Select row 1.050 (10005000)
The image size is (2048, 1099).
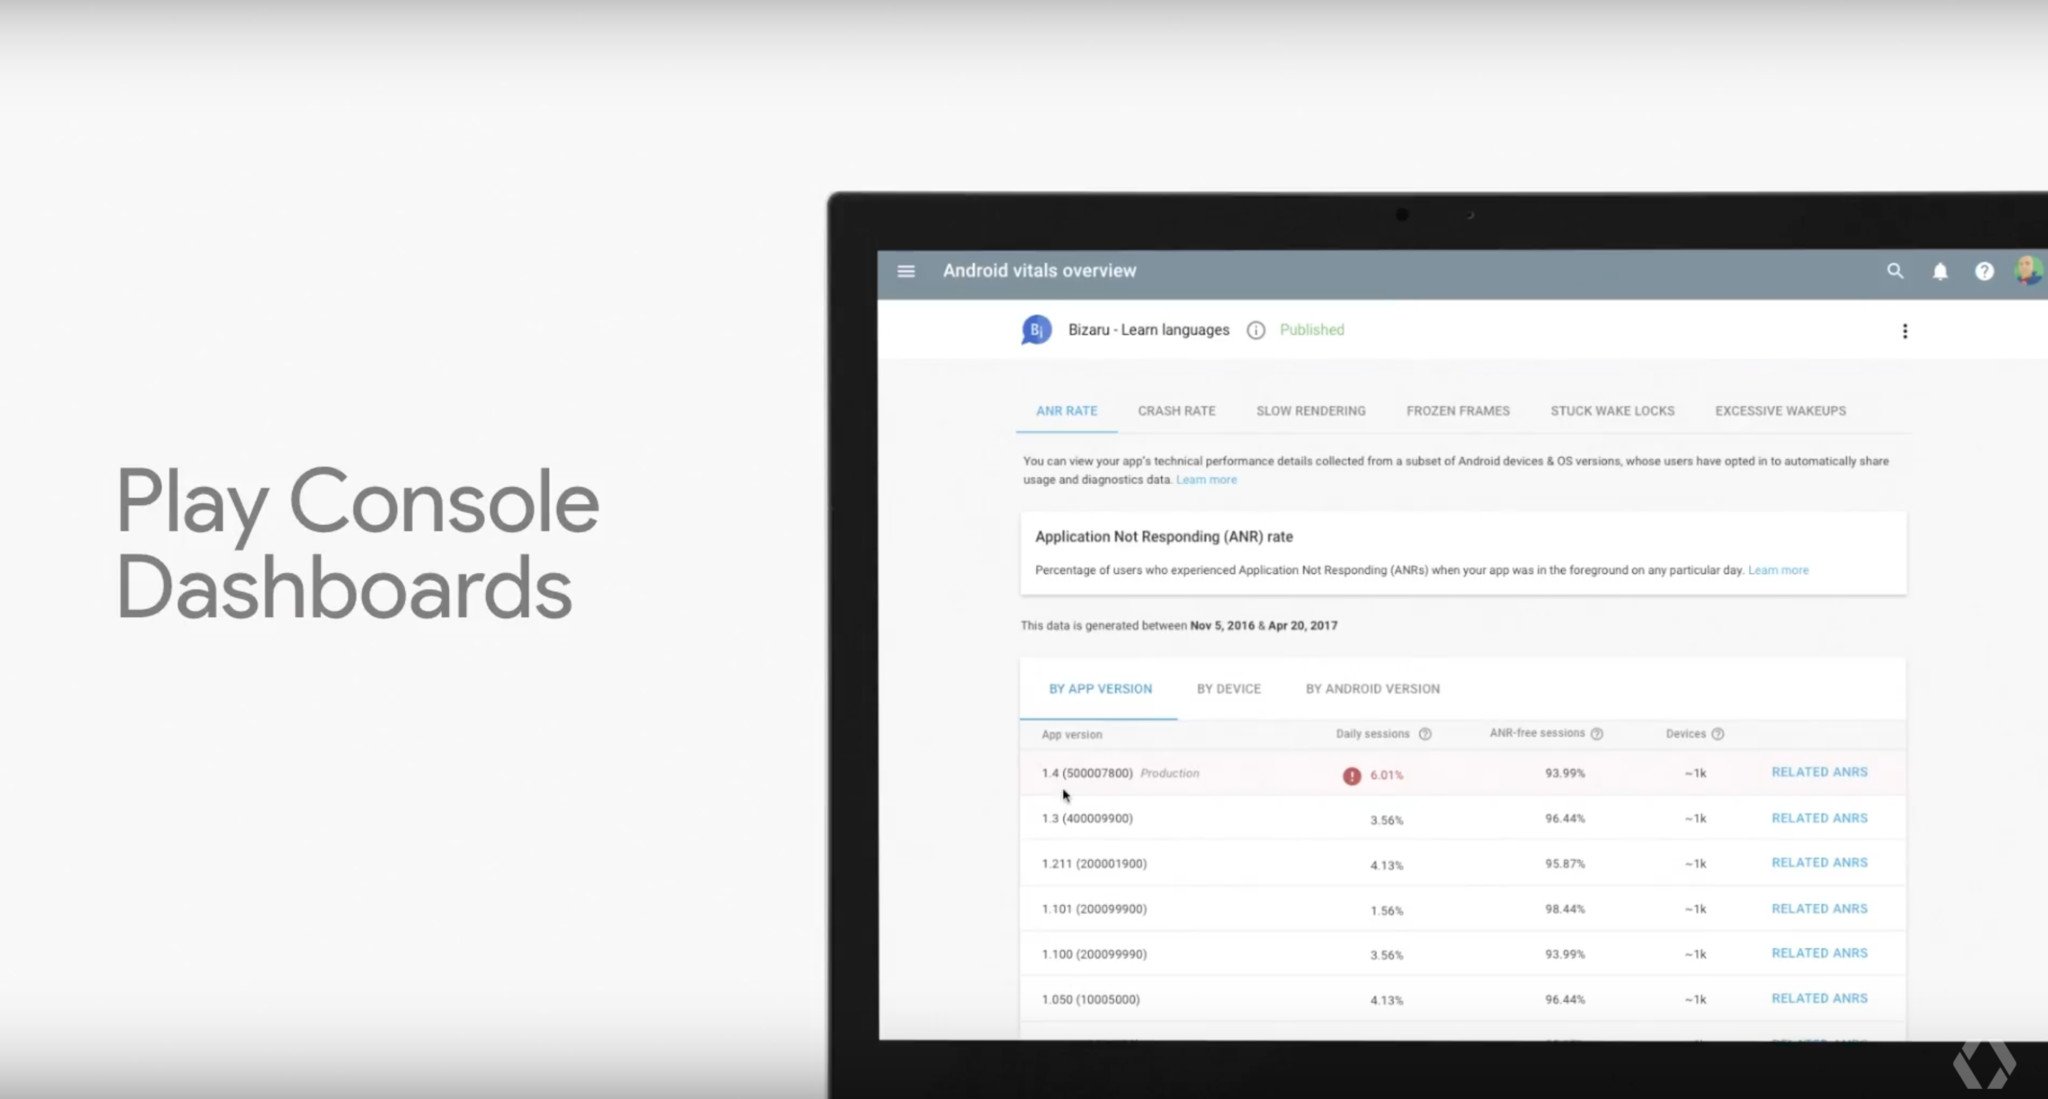(1463, 999)
